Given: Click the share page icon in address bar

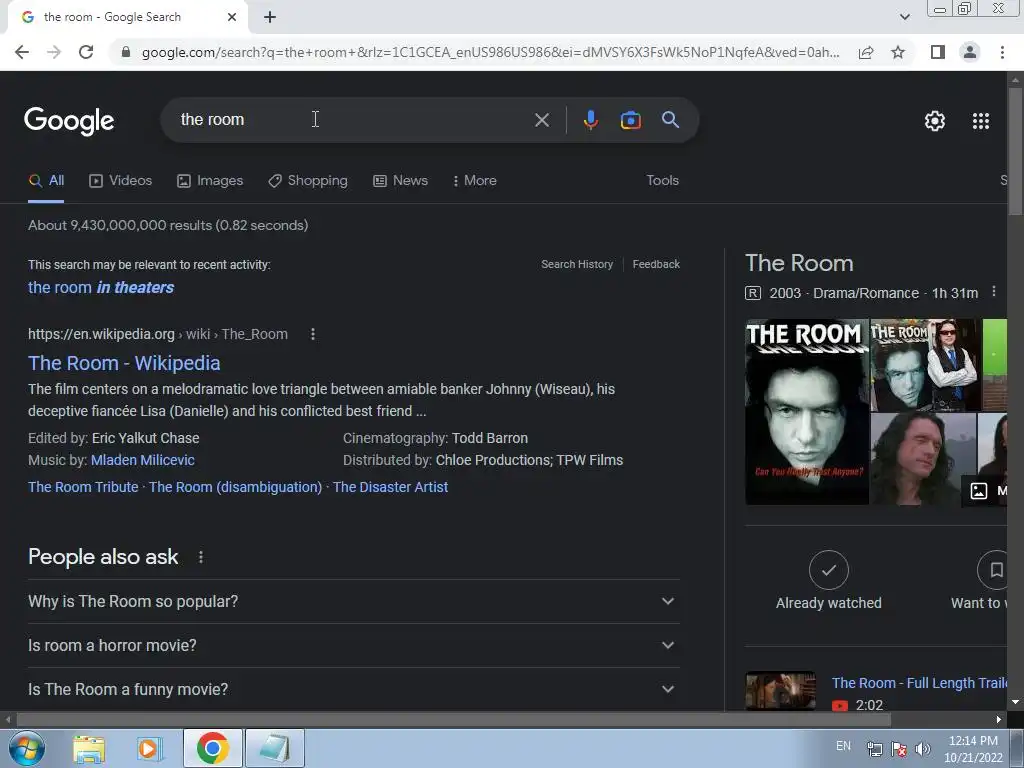Looking at the screenshot, I should point(866,52).
